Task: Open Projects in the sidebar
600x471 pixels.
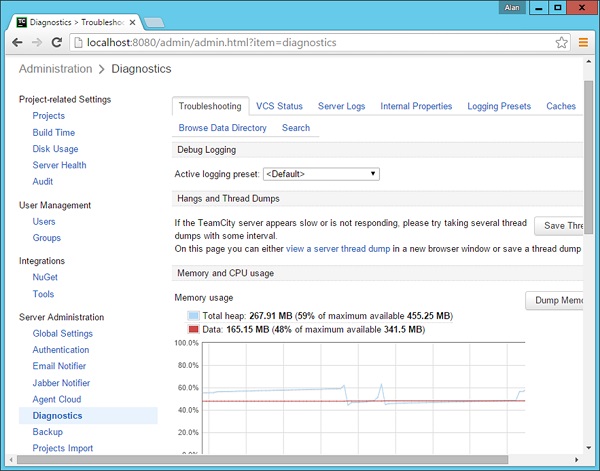Action: coord(49,116)
